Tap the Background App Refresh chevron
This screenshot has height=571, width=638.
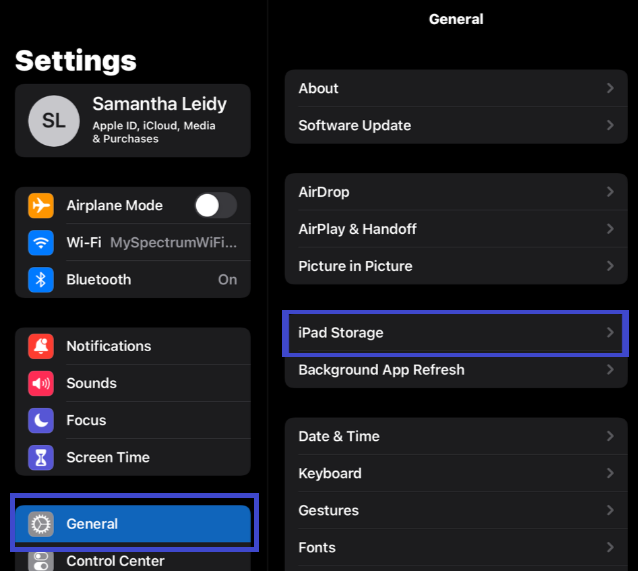click(x=610, y=370)
